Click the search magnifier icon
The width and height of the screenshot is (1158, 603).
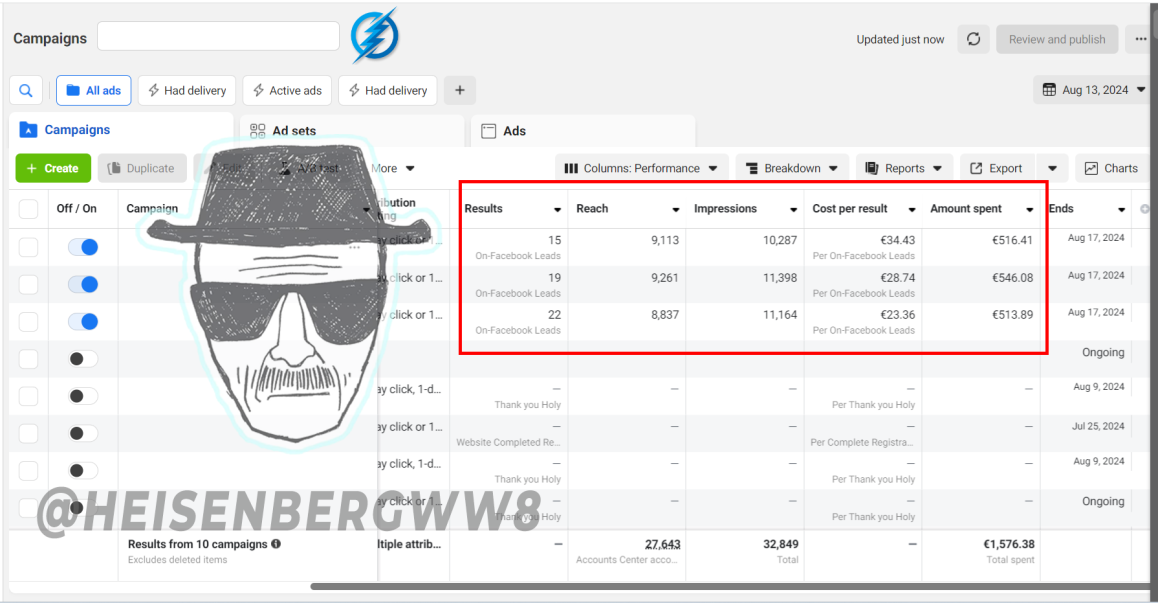(x=26, y=90)
